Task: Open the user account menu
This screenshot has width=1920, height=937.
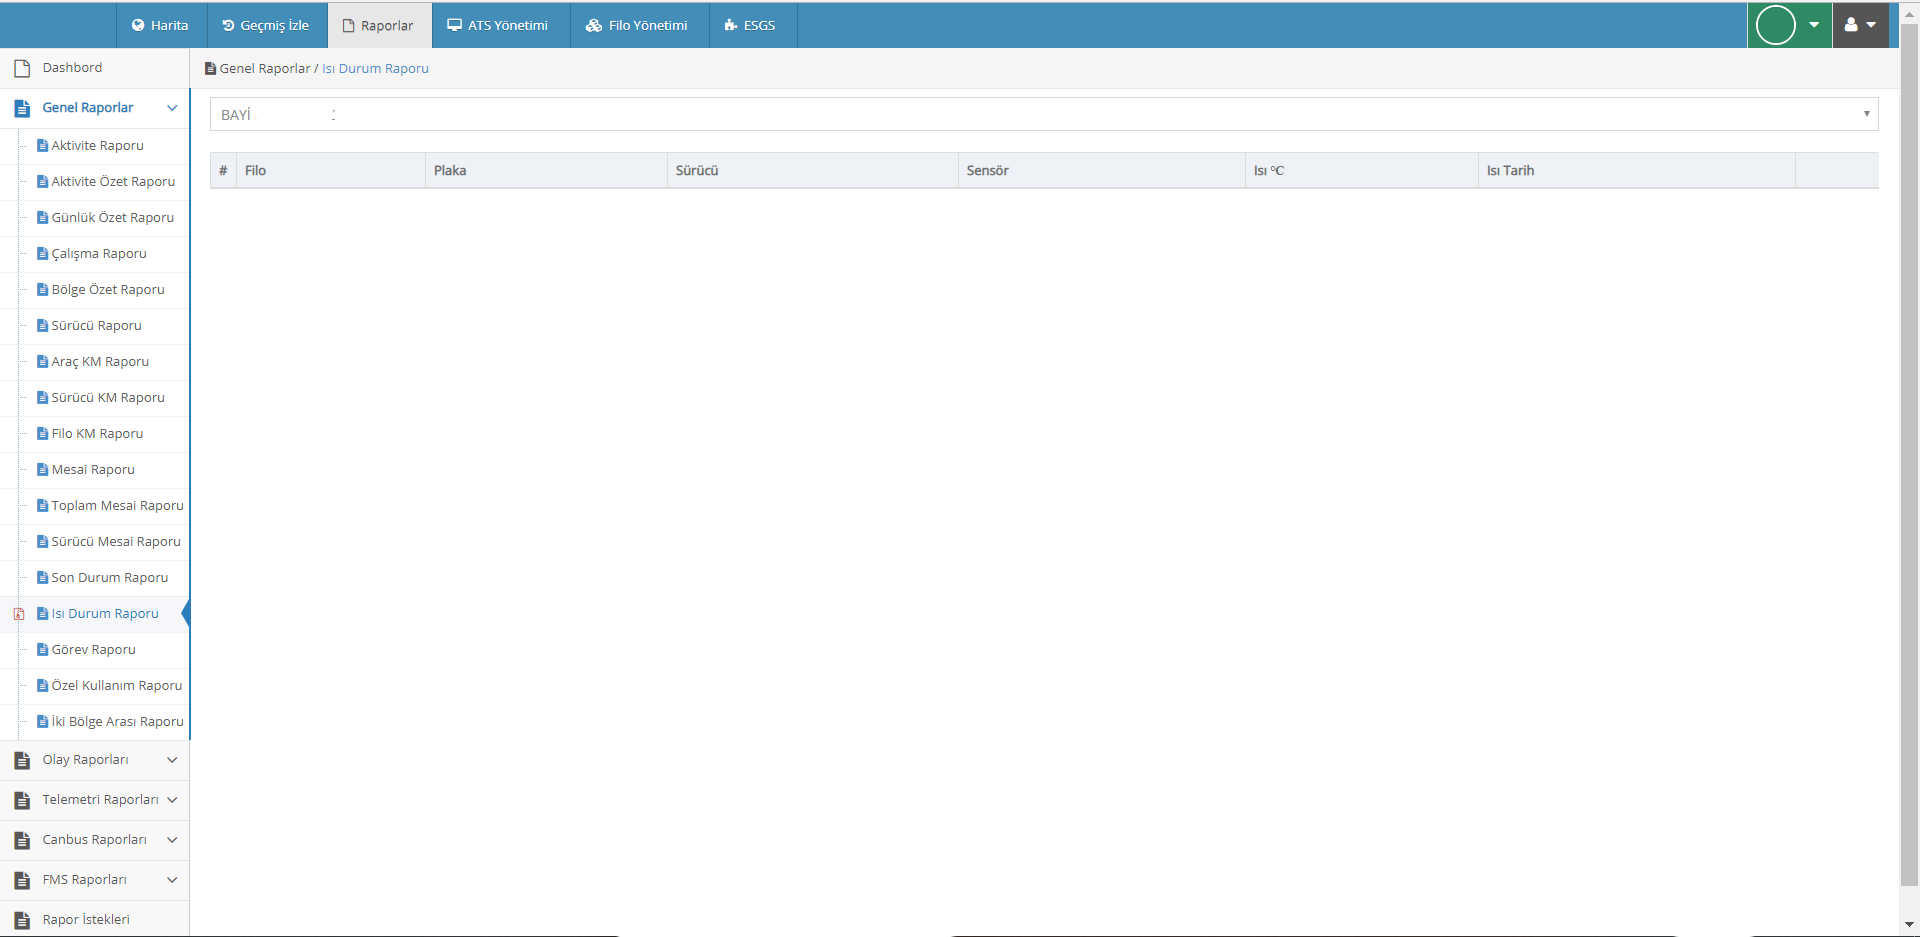Action: (x=1860, y=25)
